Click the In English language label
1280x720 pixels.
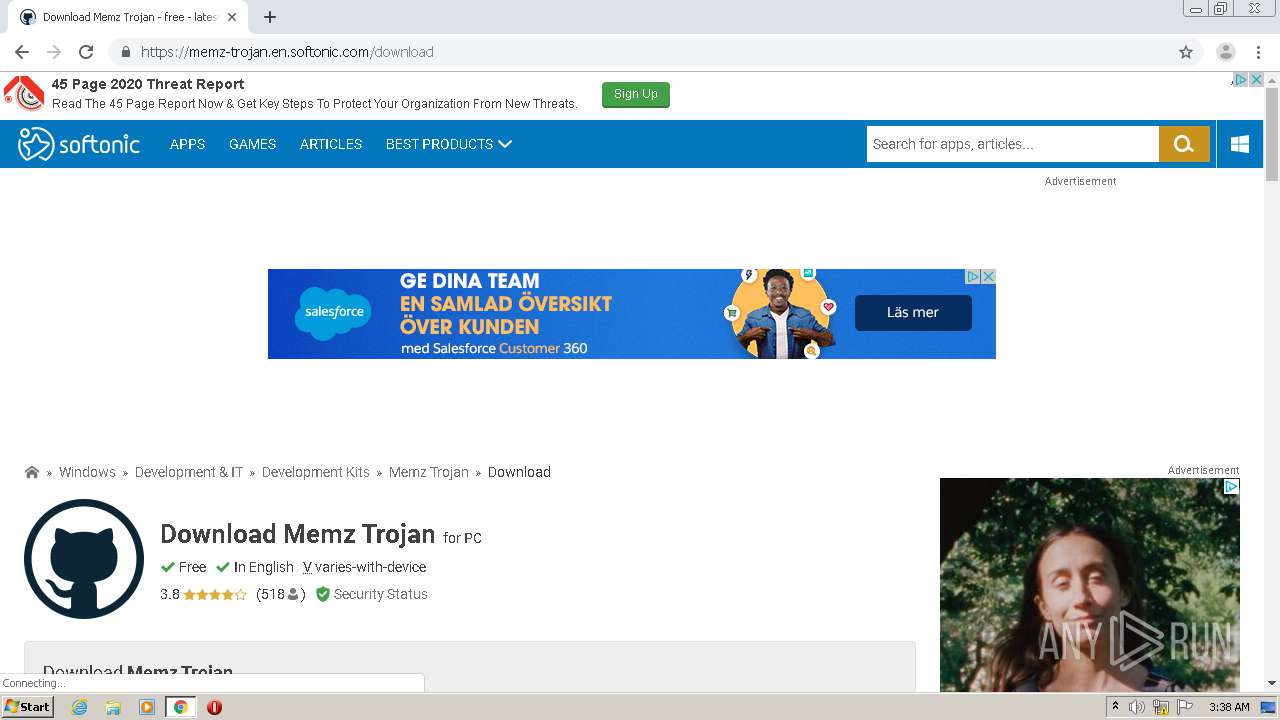(264, 567)
